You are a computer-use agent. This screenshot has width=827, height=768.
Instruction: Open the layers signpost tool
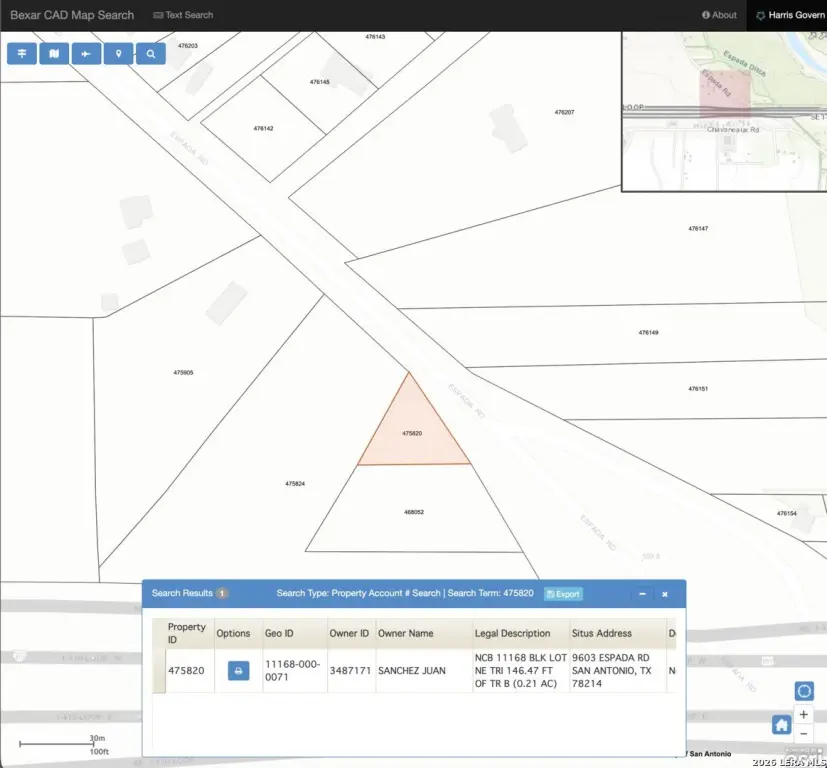(22, 54)
